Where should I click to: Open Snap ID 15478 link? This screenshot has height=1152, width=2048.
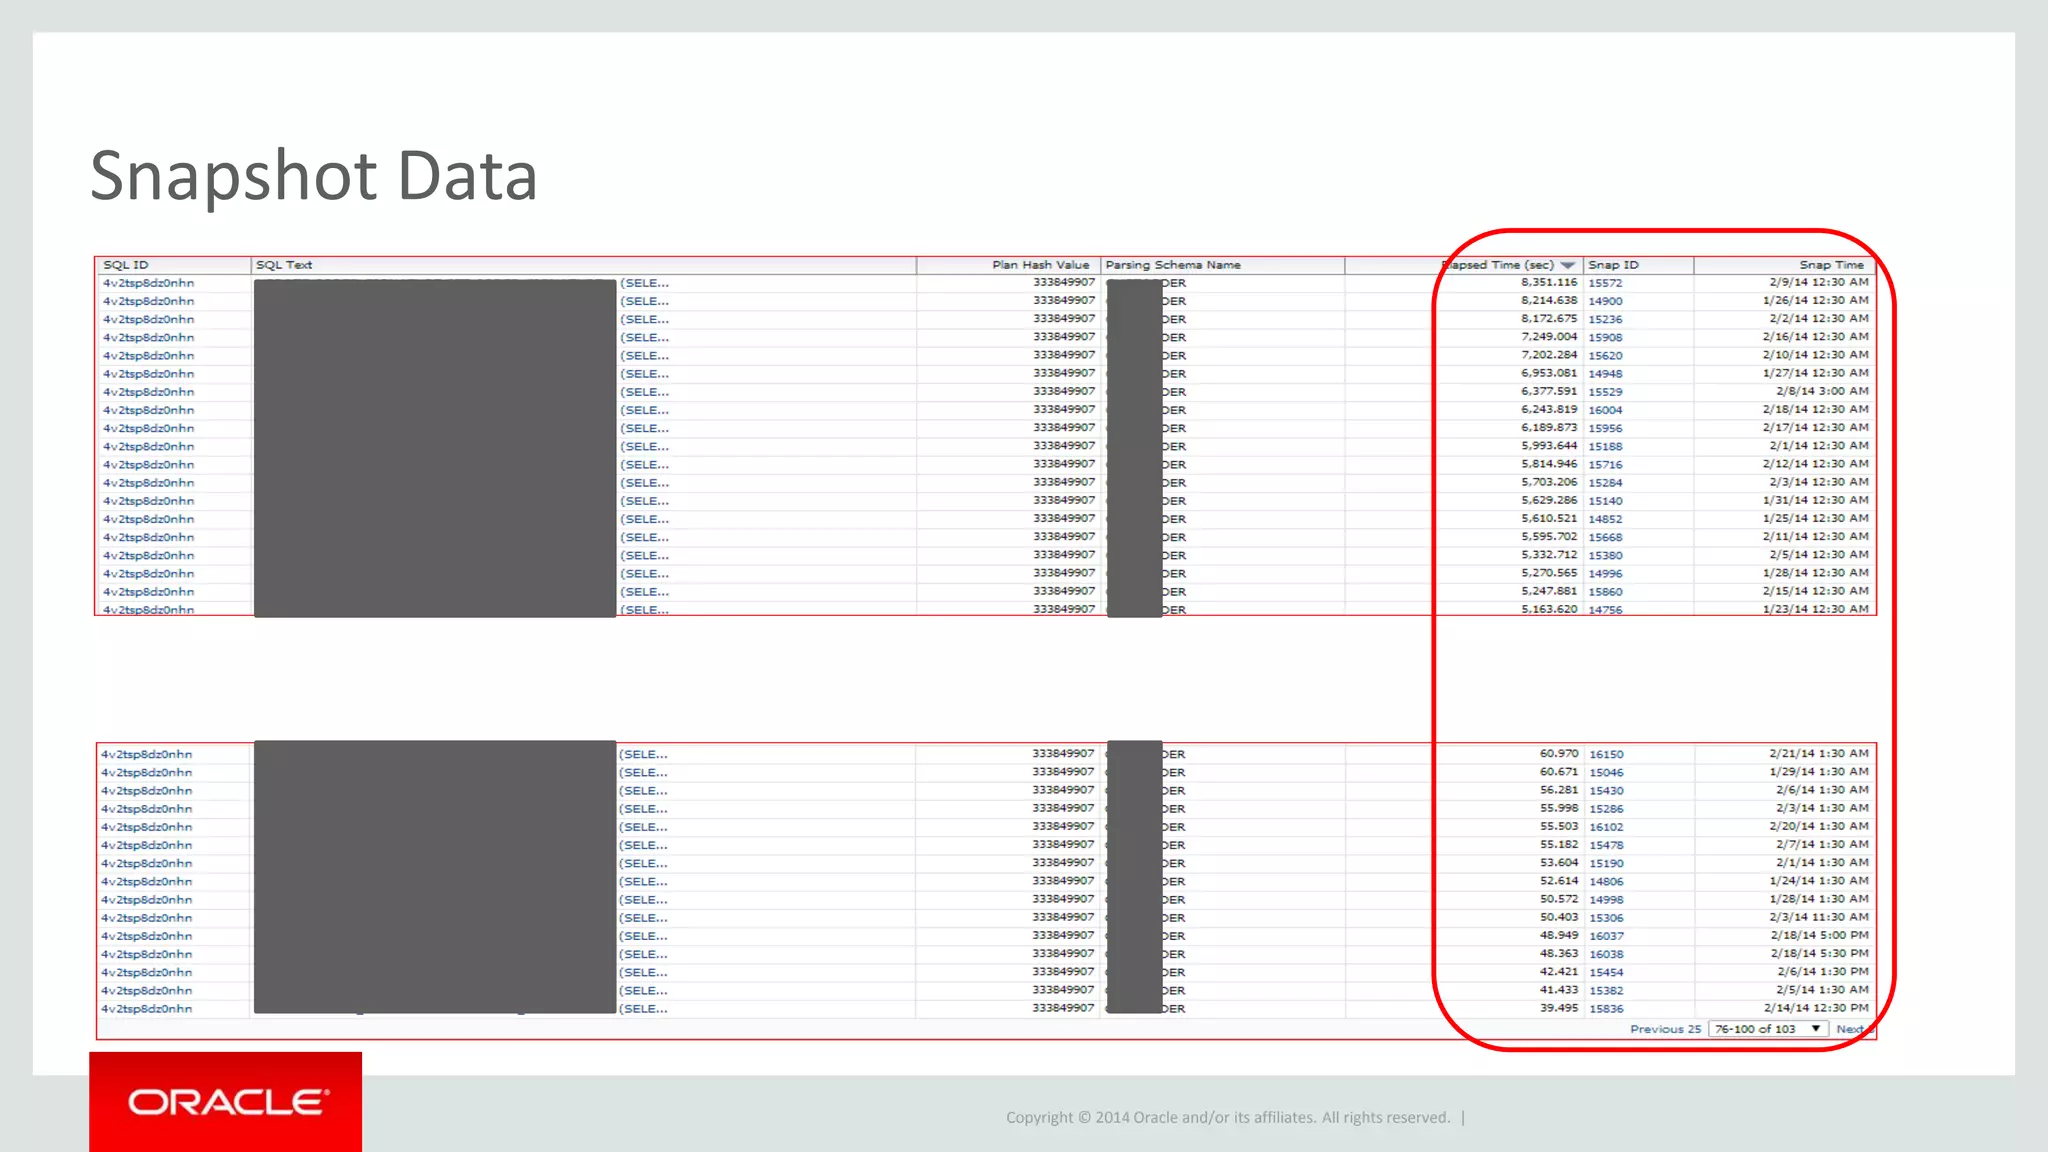click(1606, 846)
